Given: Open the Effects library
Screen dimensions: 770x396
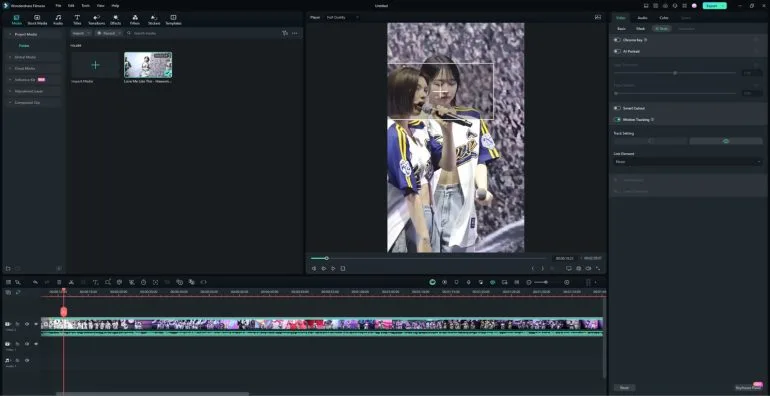Looking at the screenshot, I should pyautogui.click(x=115, y=20).
